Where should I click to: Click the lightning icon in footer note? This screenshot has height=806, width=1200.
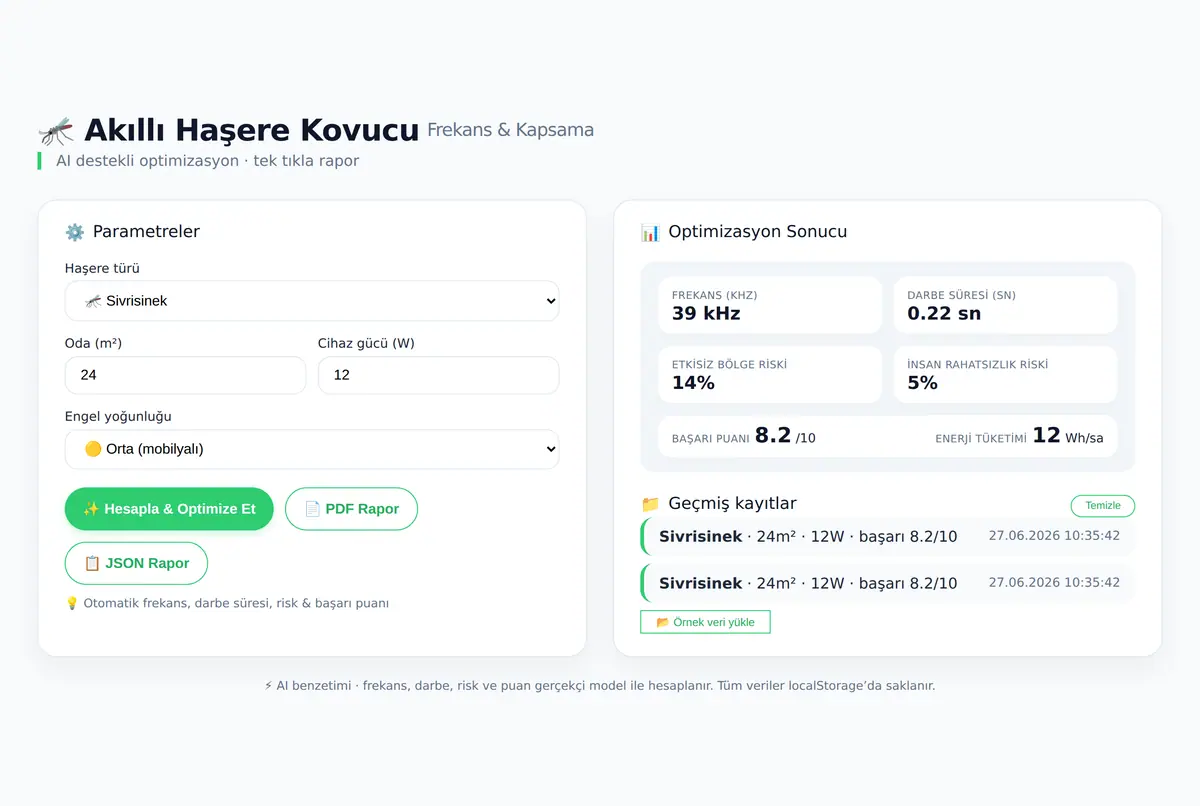(268, 686)
